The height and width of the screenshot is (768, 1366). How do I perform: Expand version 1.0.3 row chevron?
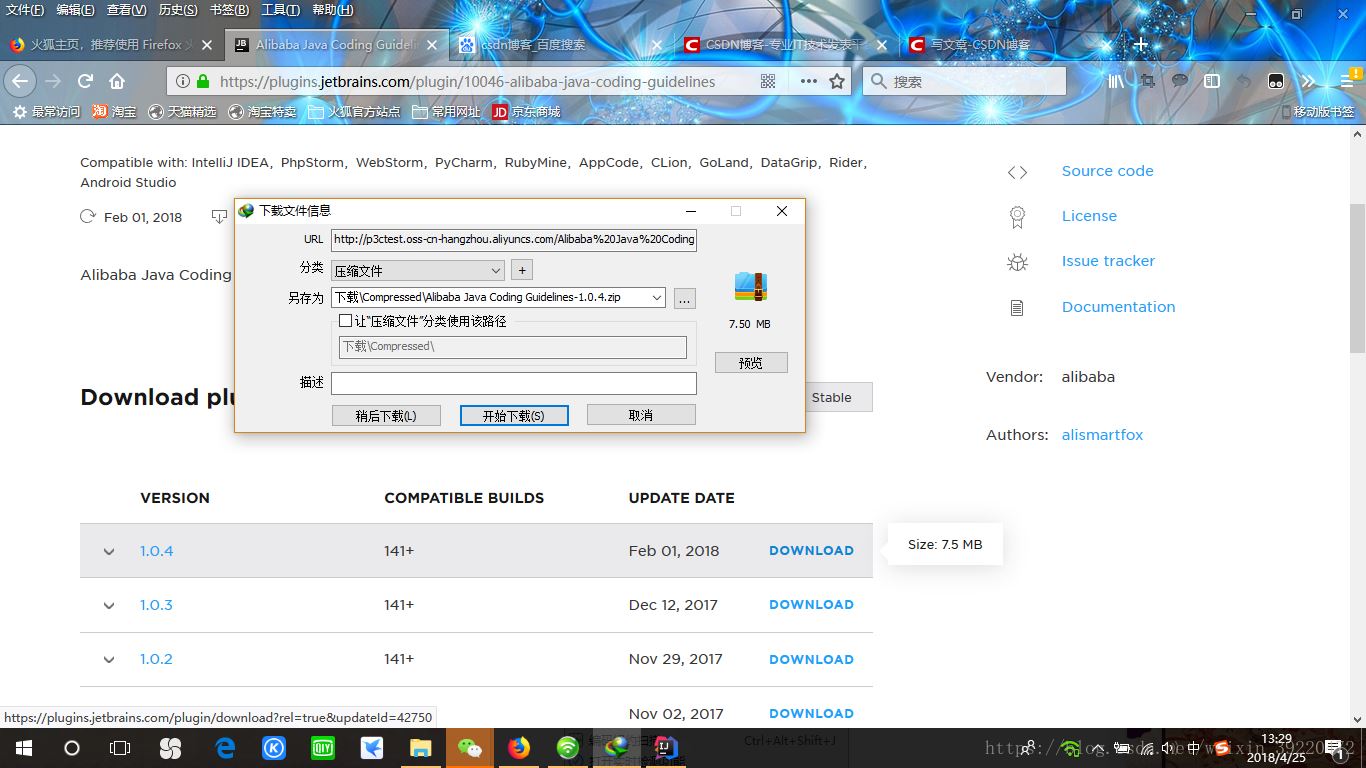click(109, 605)
